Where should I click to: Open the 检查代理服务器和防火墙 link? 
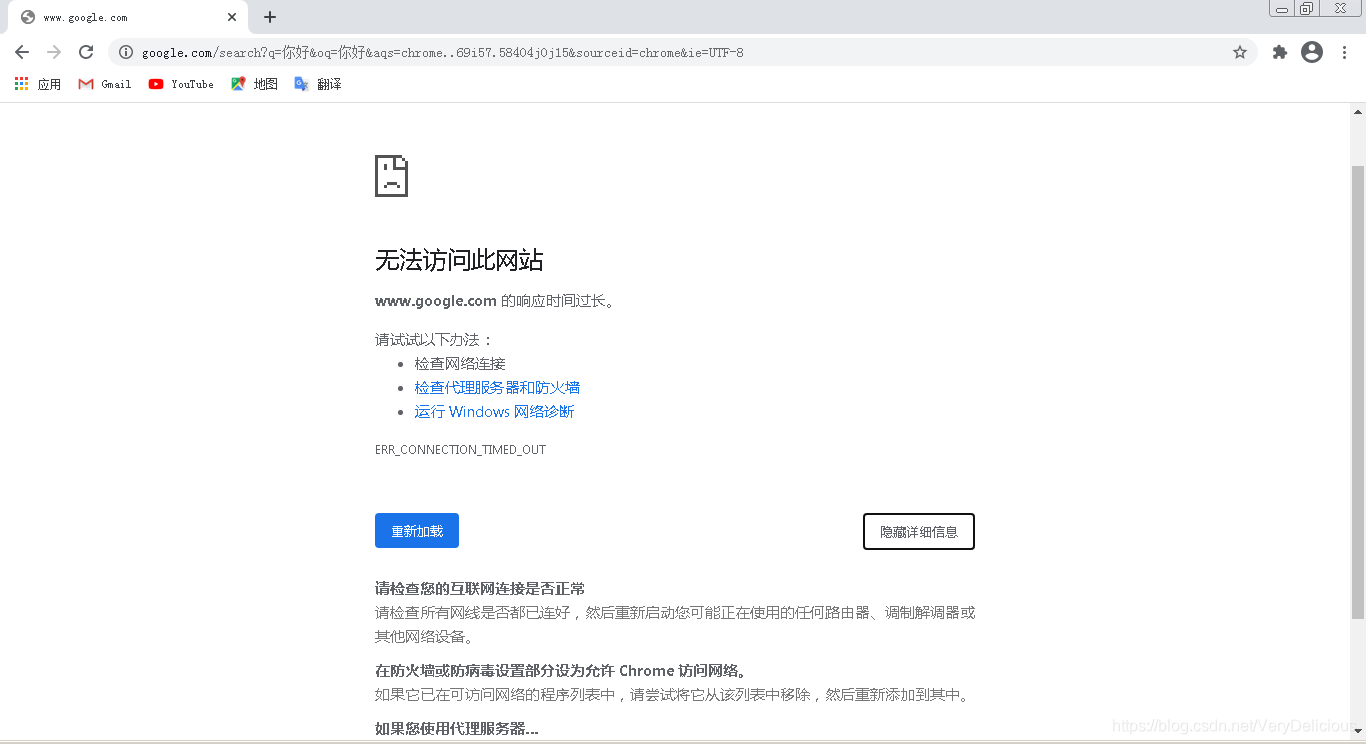pos(497,388)
